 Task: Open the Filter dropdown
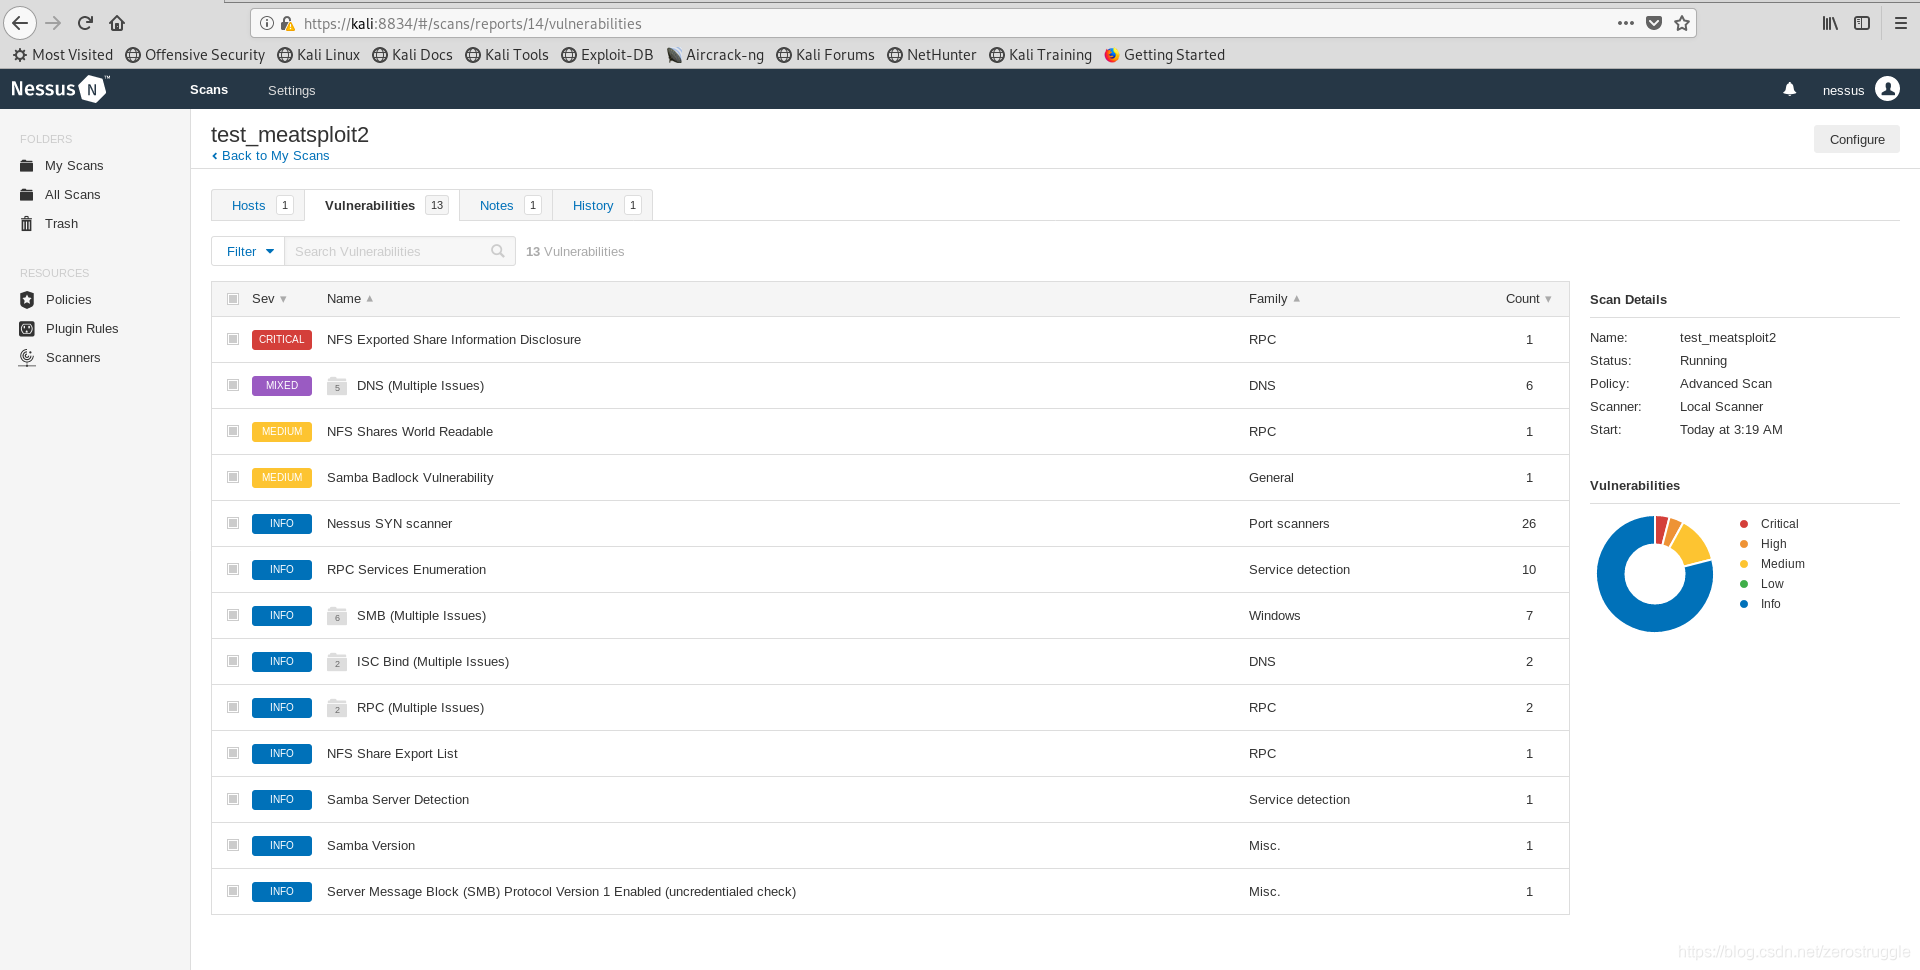pos(249,251)
